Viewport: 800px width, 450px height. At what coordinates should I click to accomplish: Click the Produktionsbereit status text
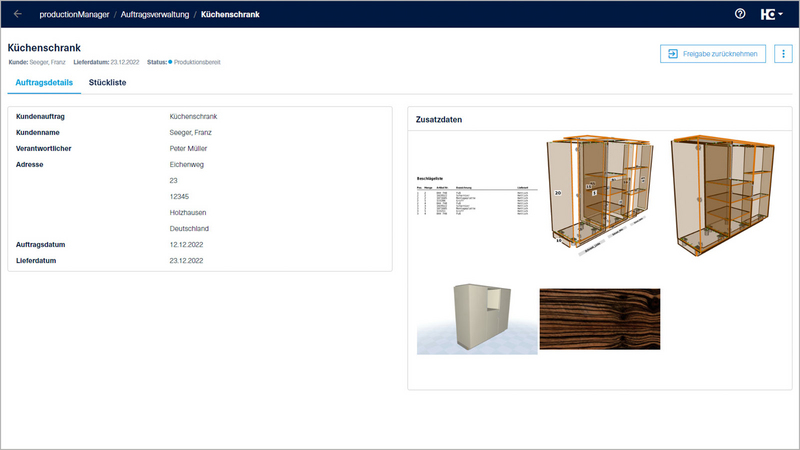[x=197, y=62]
